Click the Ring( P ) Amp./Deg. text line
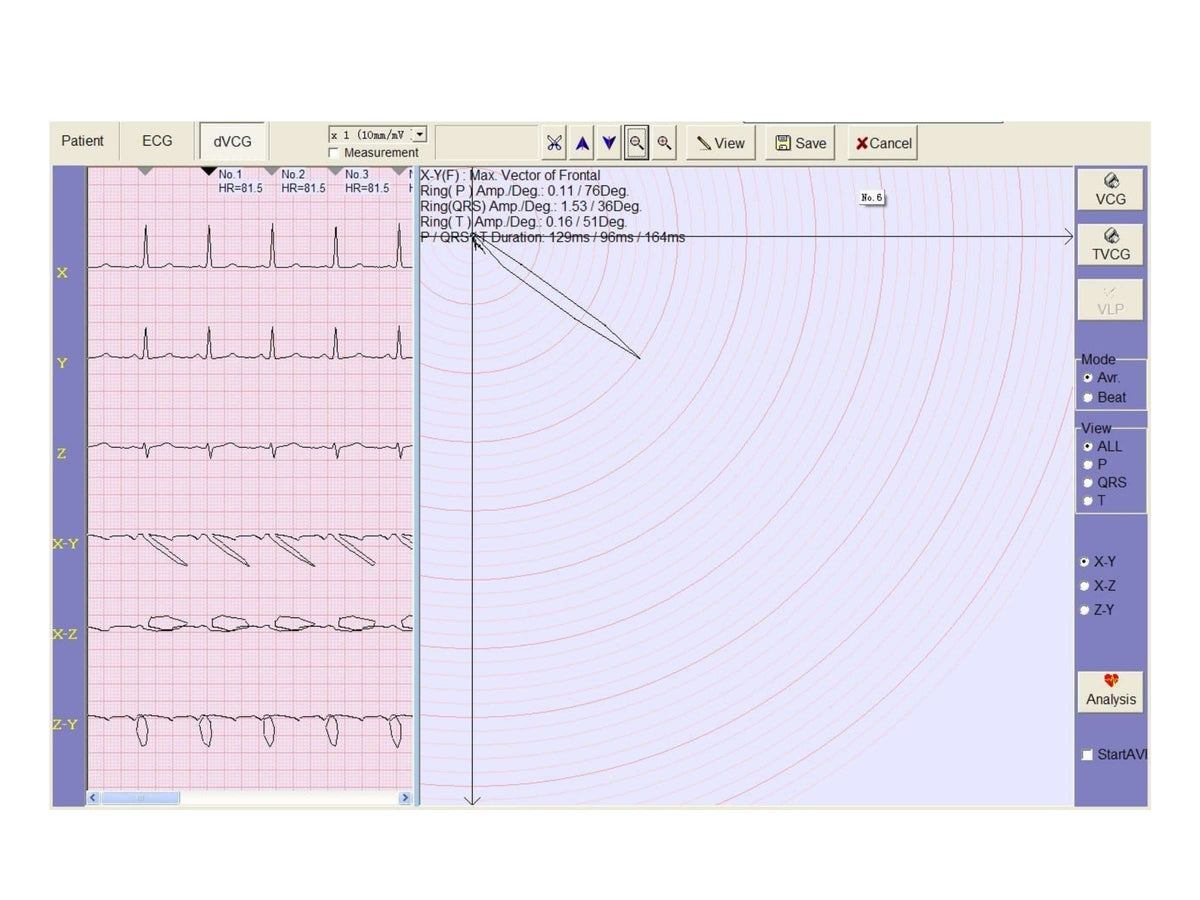 pyautogui.click(x=524, y=191)
